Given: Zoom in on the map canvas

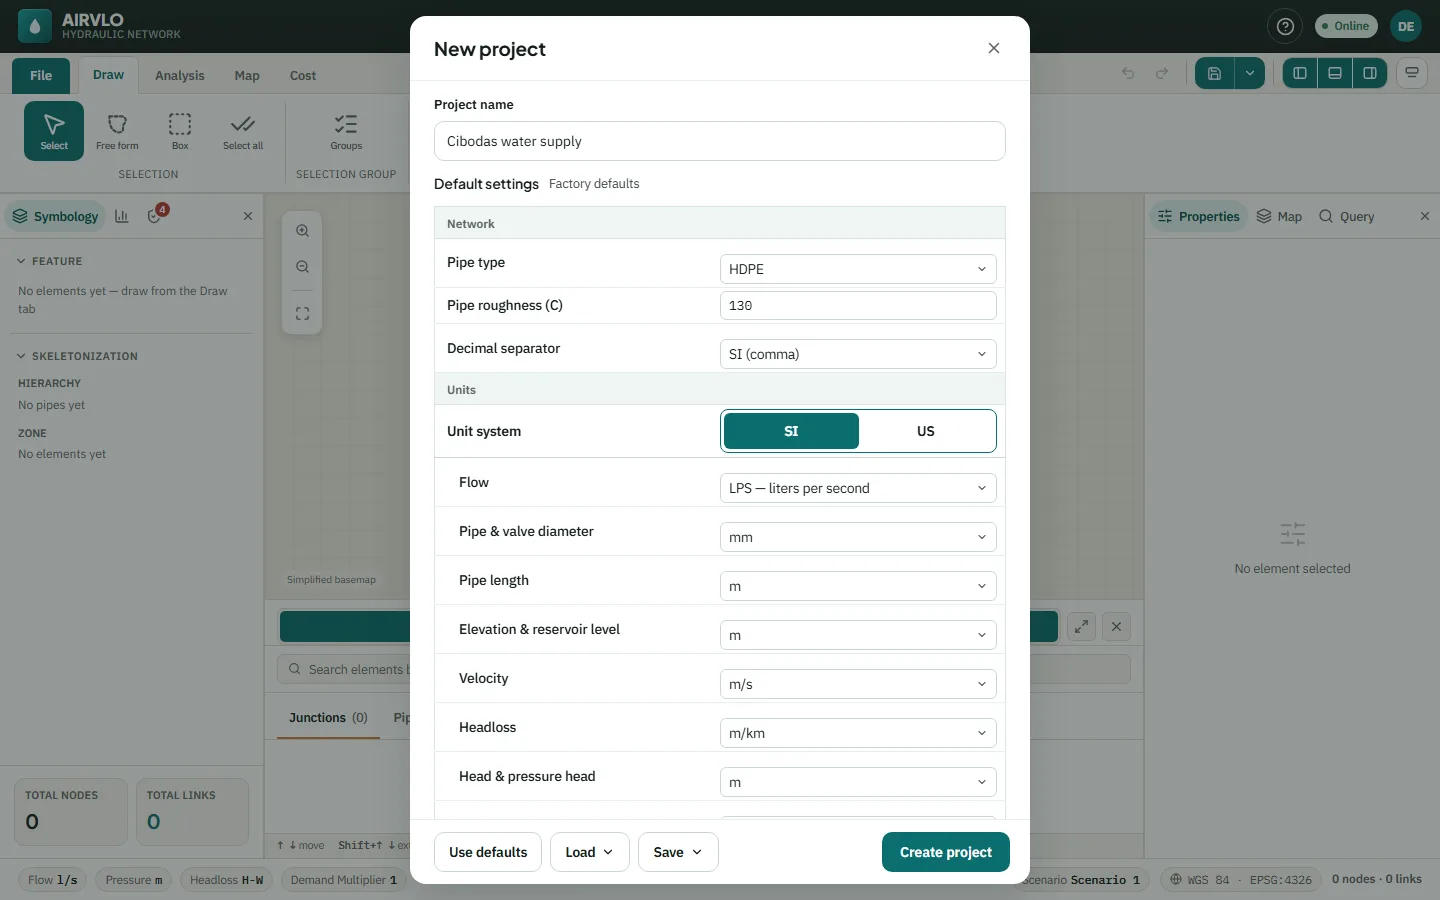Looking at the screenshot, I should (302, 231).
